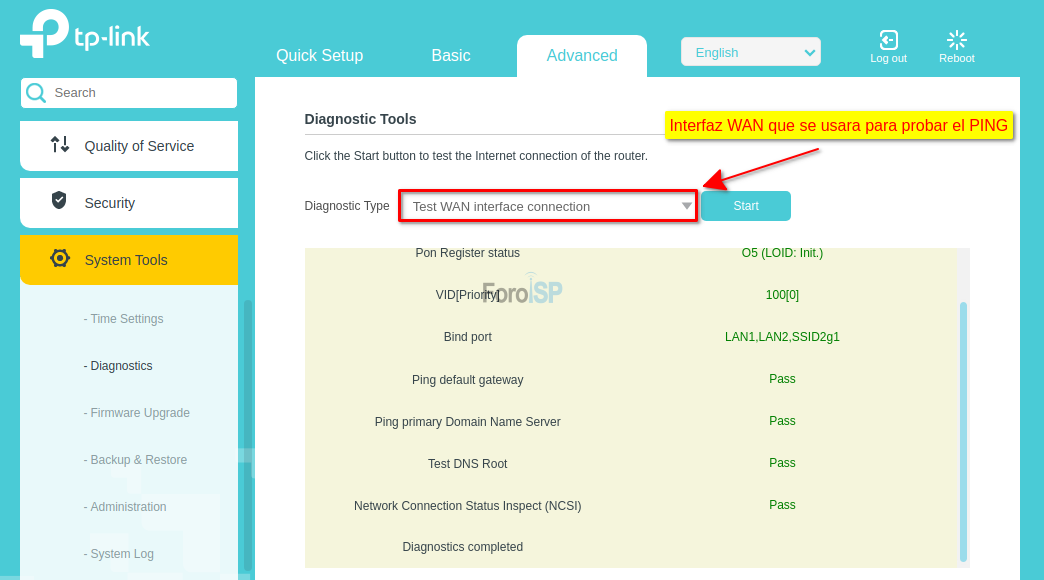Click the Reboot icon
Image resolution: width=1044 pixels, height=580 pixels.
(x=956, y=40)
